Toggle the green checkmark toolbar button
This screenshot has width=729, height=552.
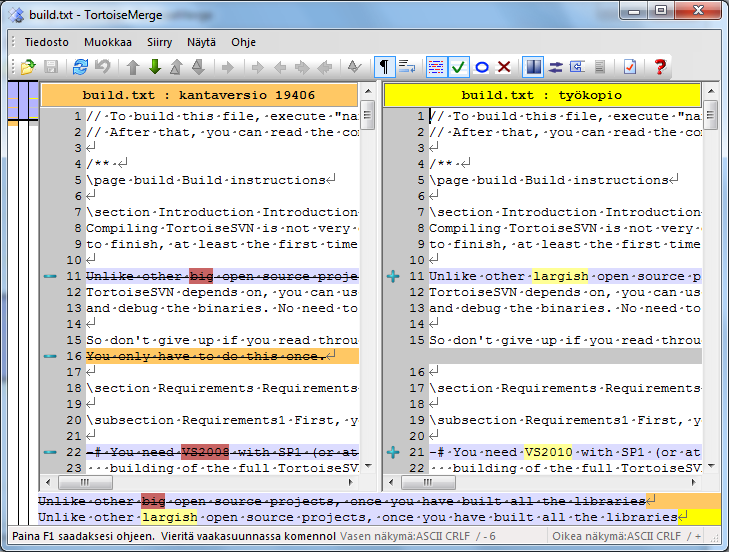point(459,67)
